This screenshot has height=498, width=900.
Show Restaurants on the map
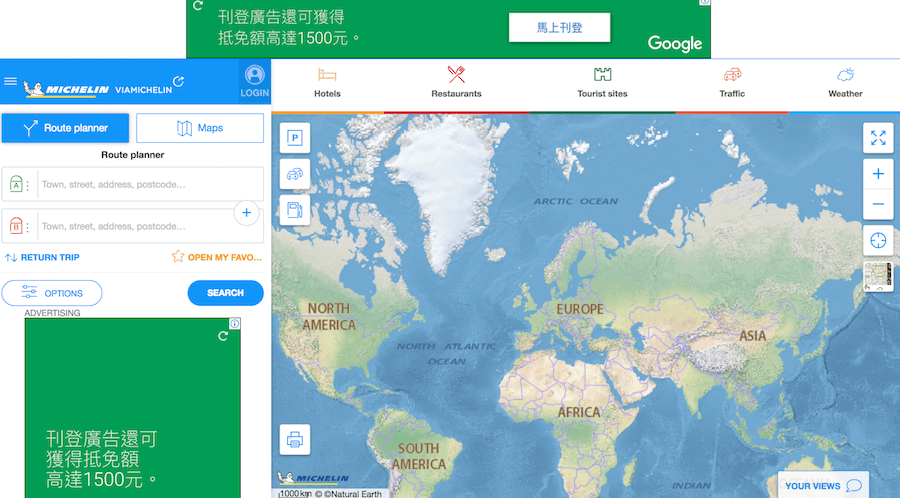[x=456, y=83]
